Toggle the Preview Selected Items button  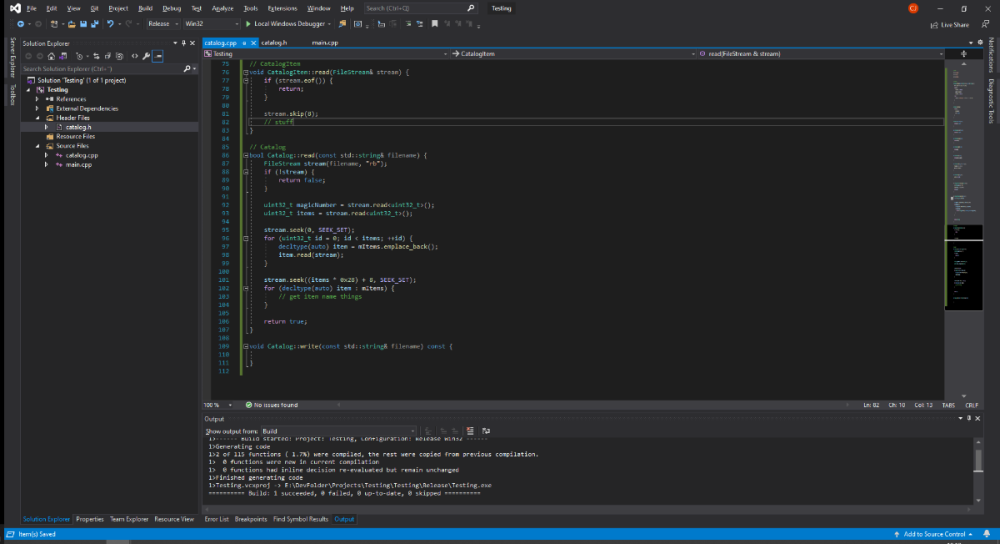coord(159,56)
